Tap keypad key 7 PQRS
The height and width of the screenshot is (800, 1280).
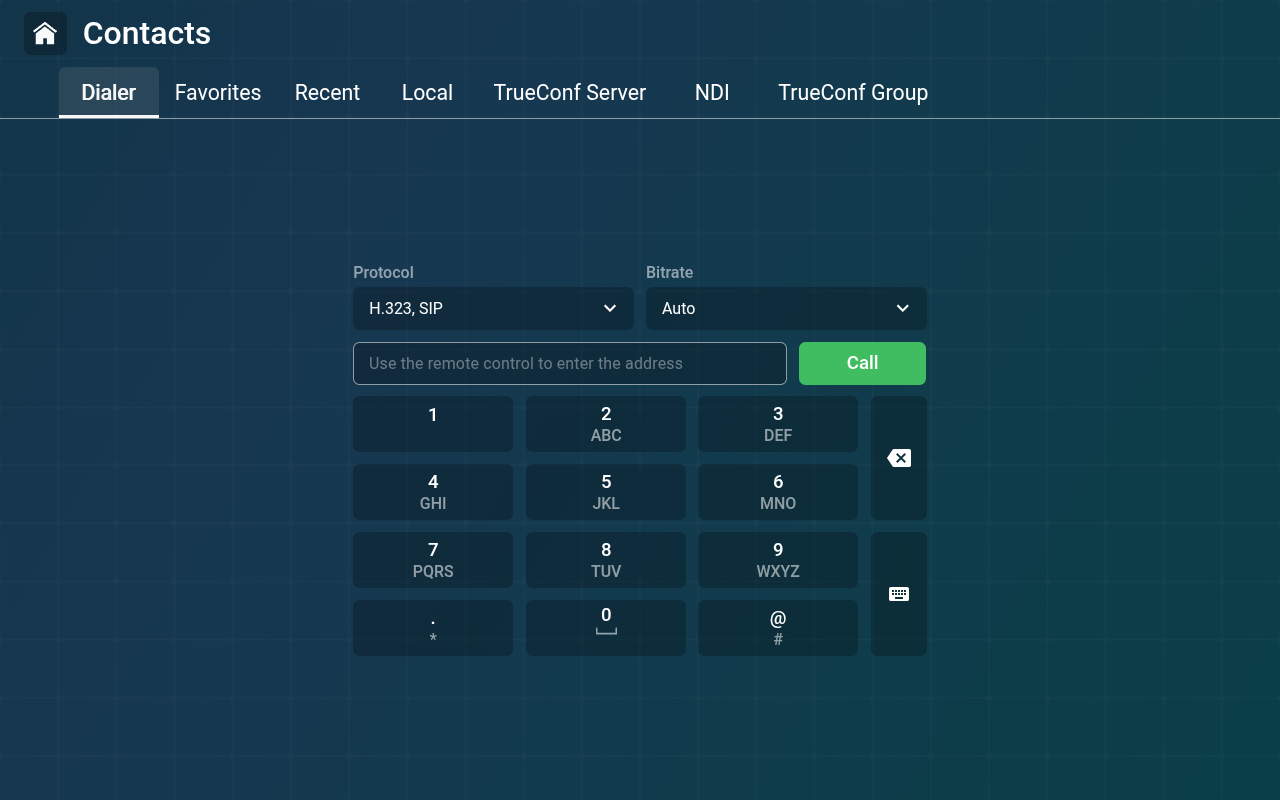click(x=433, y=560)
